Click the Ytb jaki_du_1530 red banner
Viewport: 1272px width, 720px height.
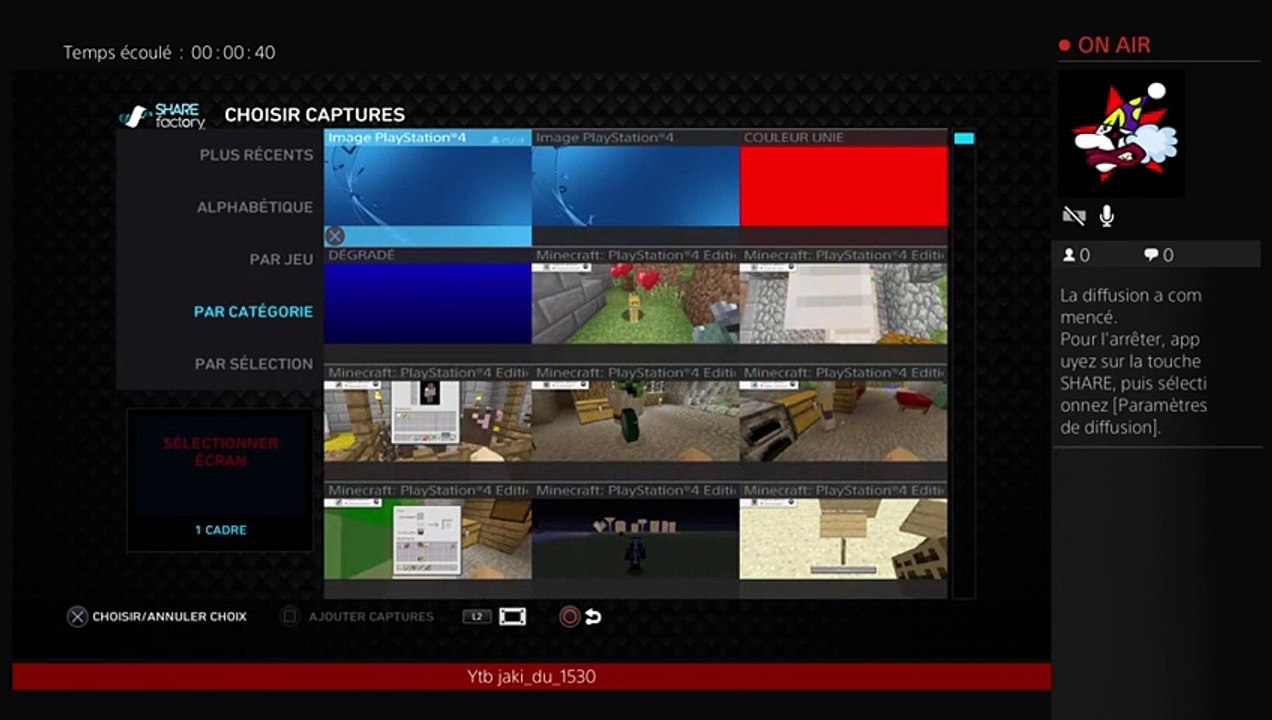click(x=532, y=677)
